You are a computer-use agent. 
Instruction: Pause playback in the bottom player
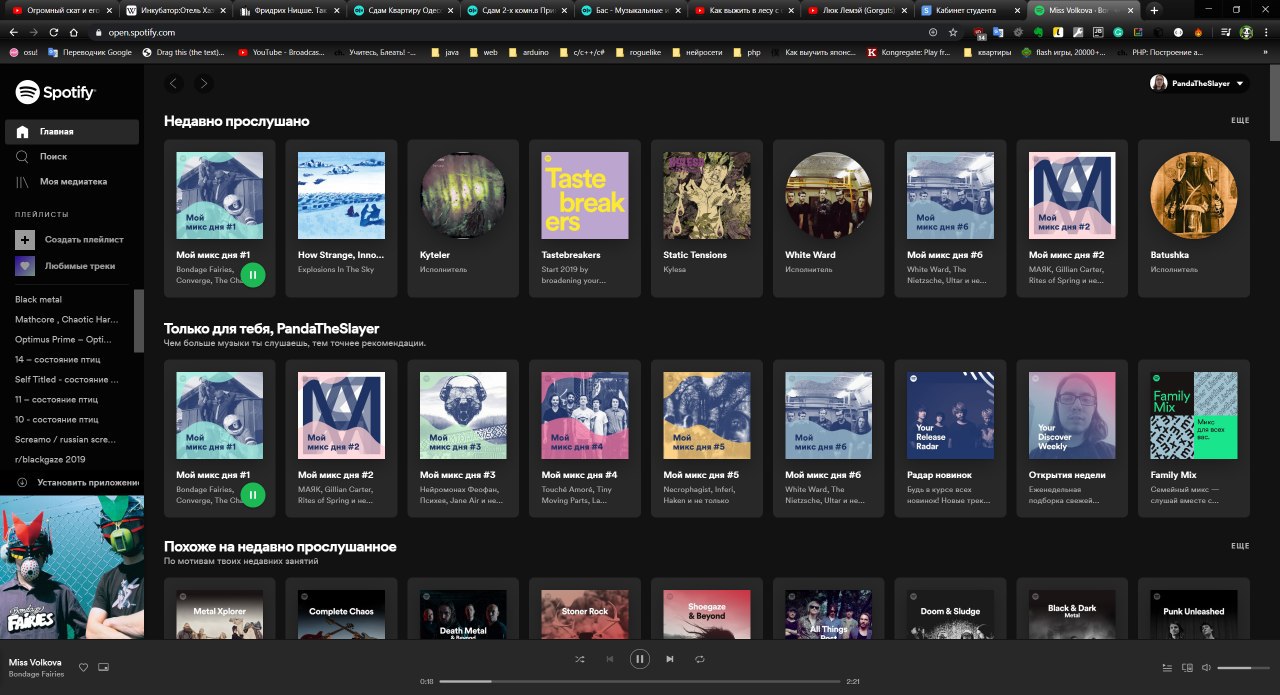point(640,659)
